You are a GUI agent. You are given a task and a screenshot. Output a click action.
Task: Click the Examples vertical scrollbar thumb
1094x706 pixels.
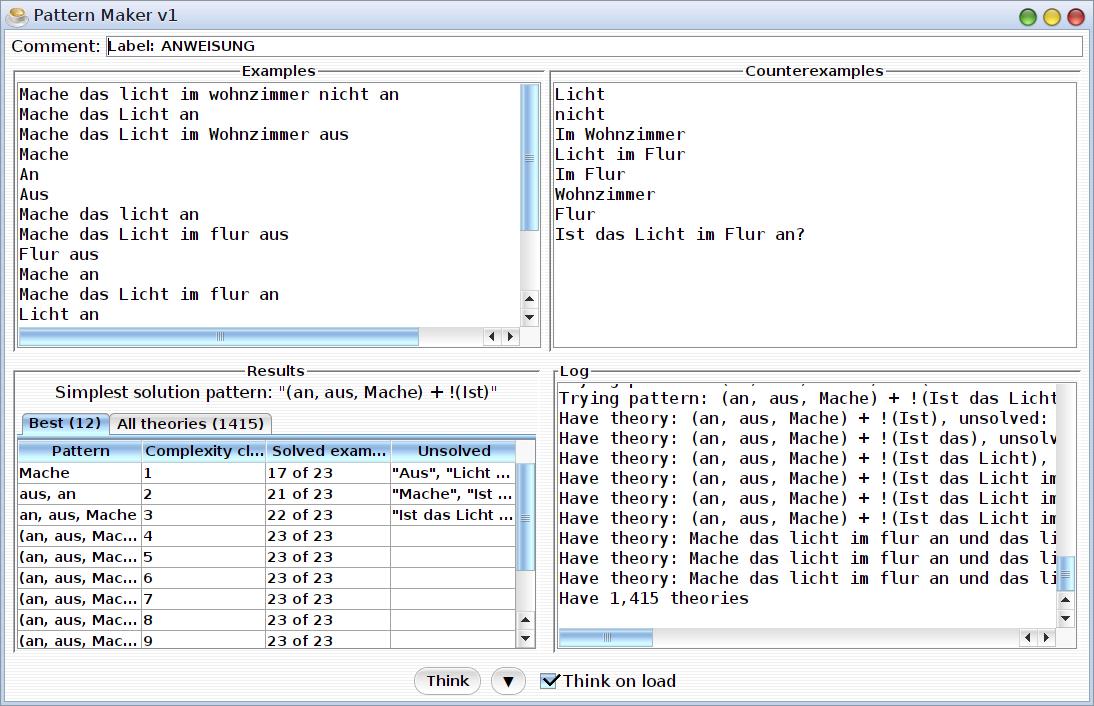point(529,158)
